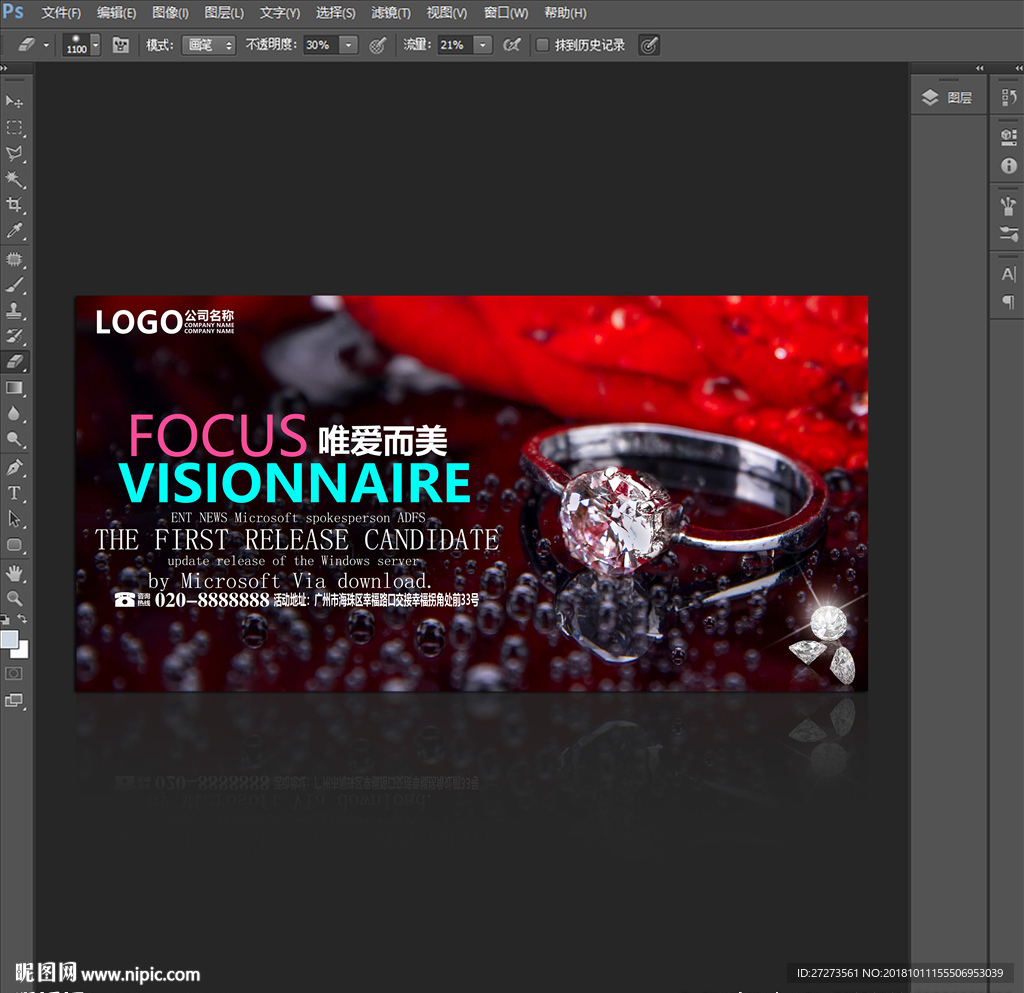Expand the 不透明度 30% dropdown arrow
Image resolution: width=1024 pixels, height=993 pixels.
348,45
